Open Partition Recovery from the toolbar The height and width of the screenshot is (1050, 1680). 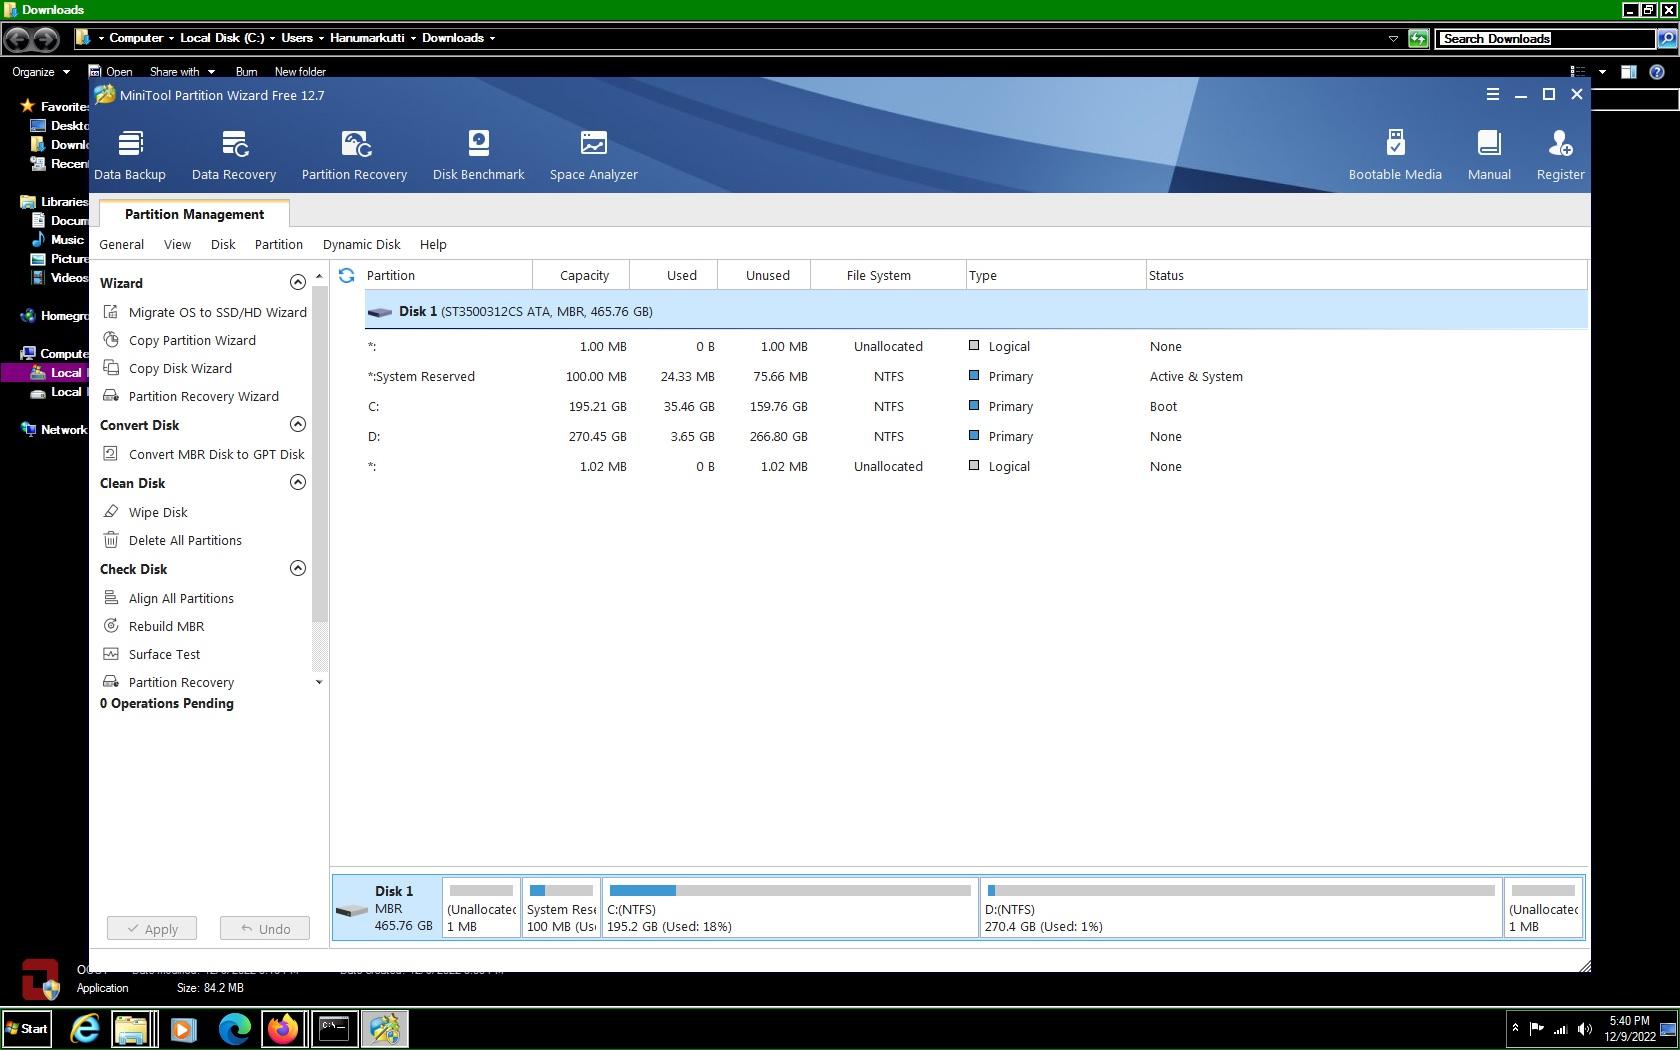[354, 155]
